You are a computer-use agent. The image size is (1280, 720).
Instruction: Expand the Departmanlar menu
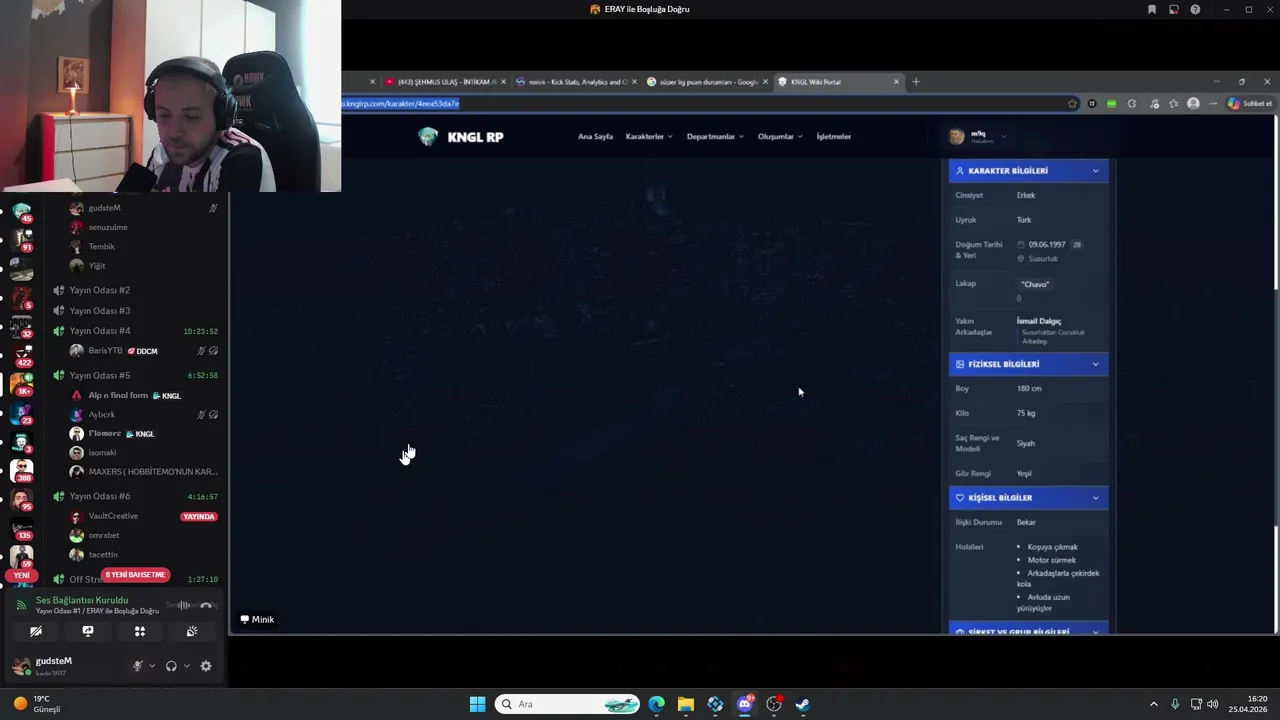pyautogui.click(x=715, y=137)
